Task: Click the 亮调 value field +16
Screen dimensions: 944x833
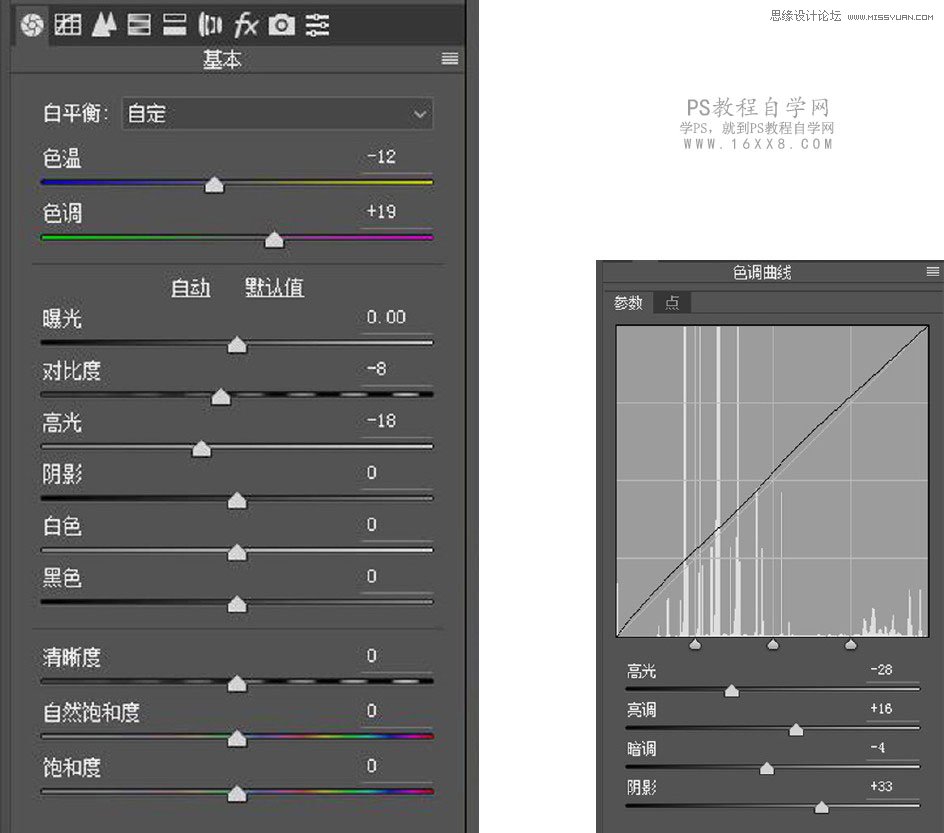Action: click(892, 709)
